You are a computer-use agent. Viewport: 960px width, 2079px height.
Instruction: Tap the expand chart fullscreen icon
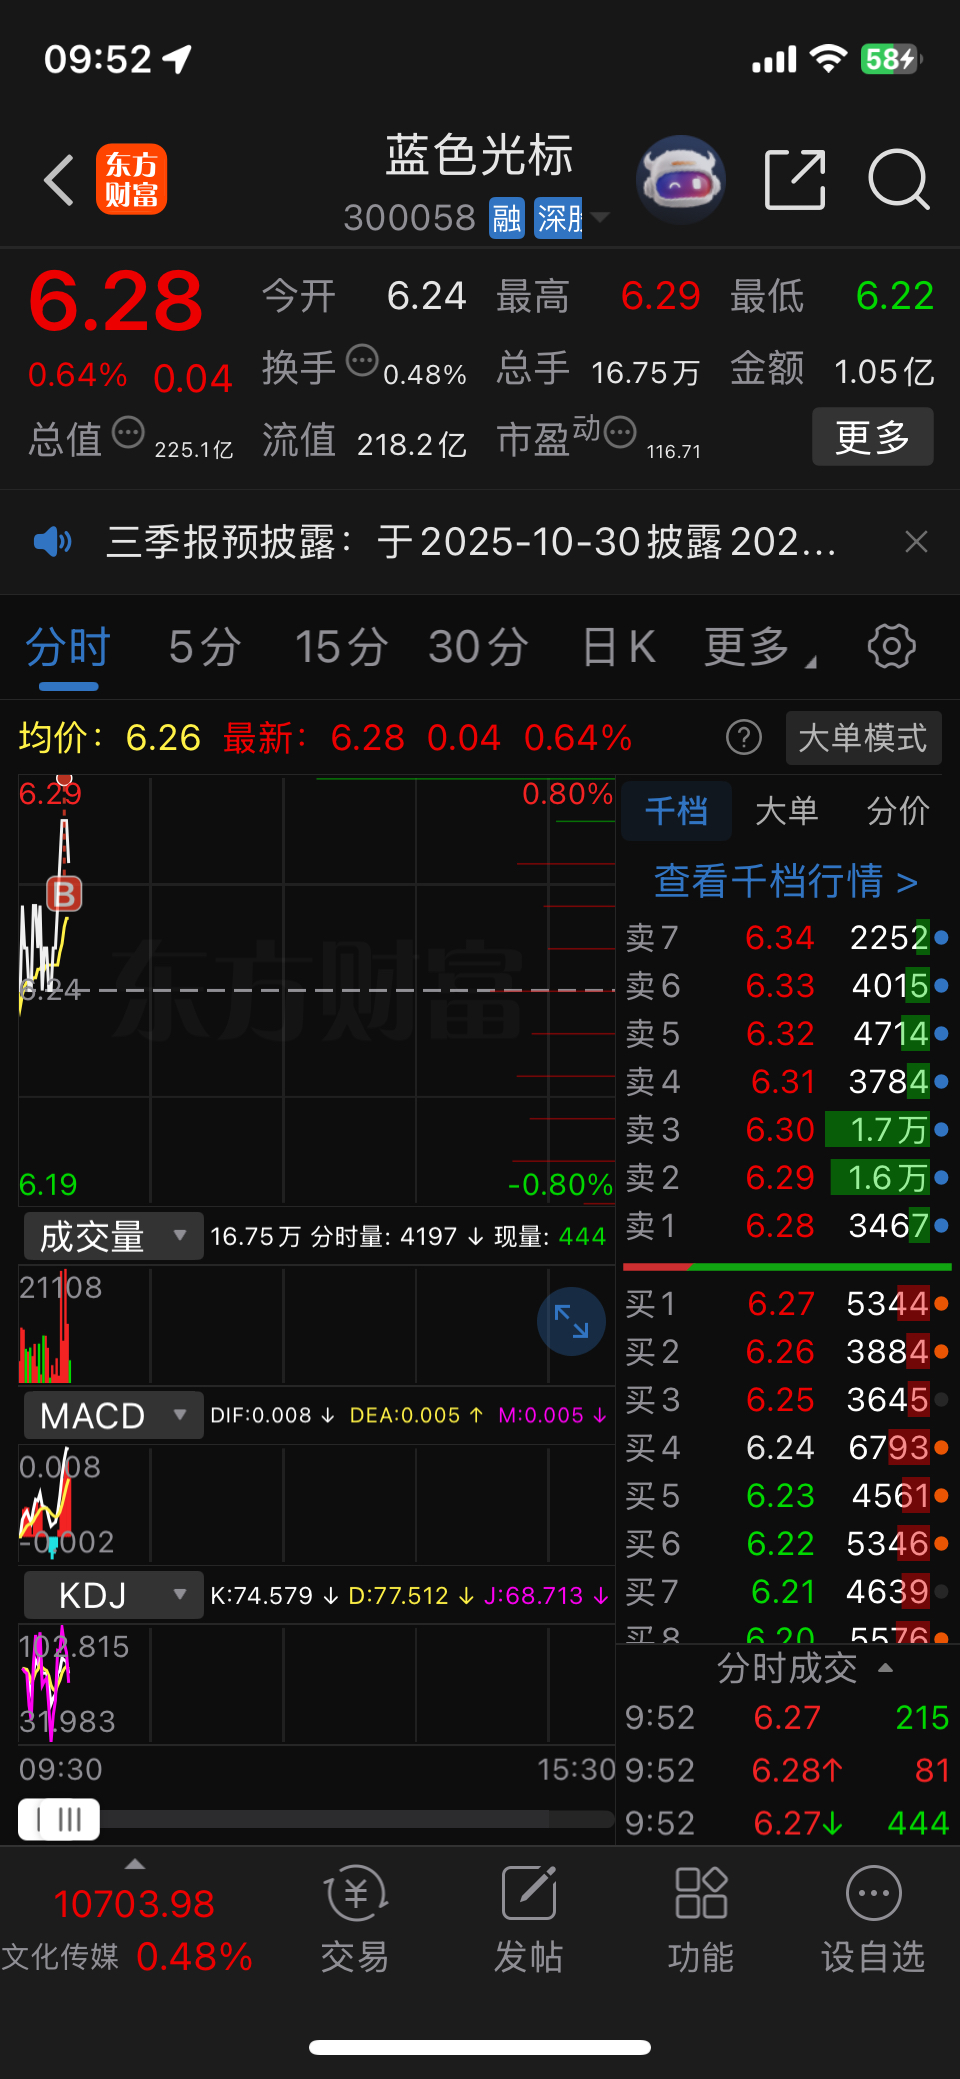[x=572, y=1321]
